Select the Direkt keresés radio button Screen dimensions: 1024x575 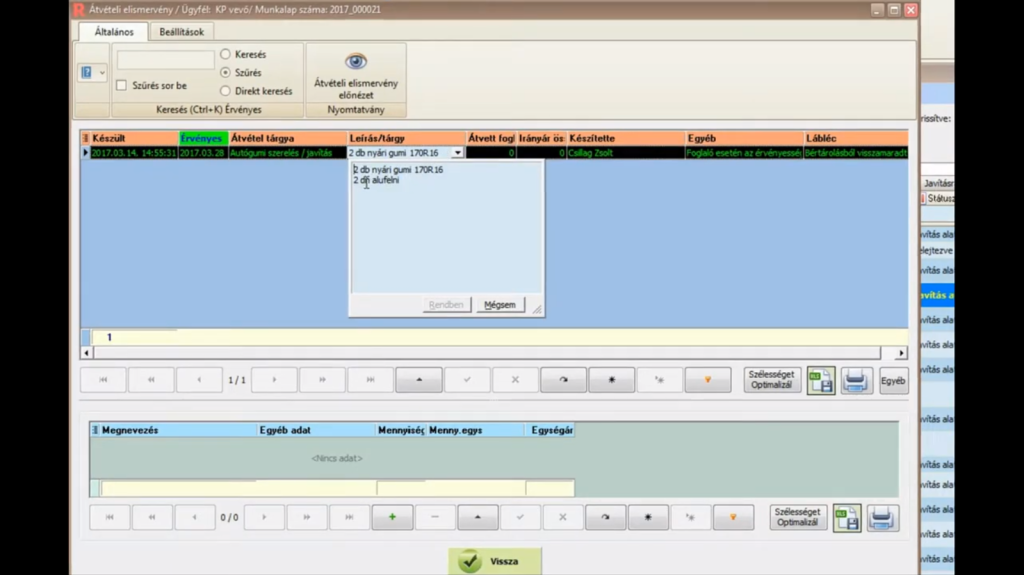(225, 91)
